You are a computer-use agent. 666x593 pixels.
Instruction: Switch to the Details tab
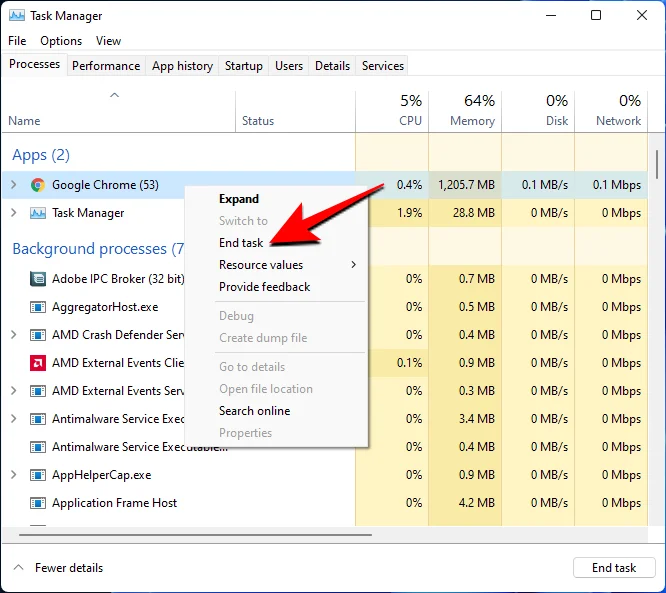[x=333, y=66]
